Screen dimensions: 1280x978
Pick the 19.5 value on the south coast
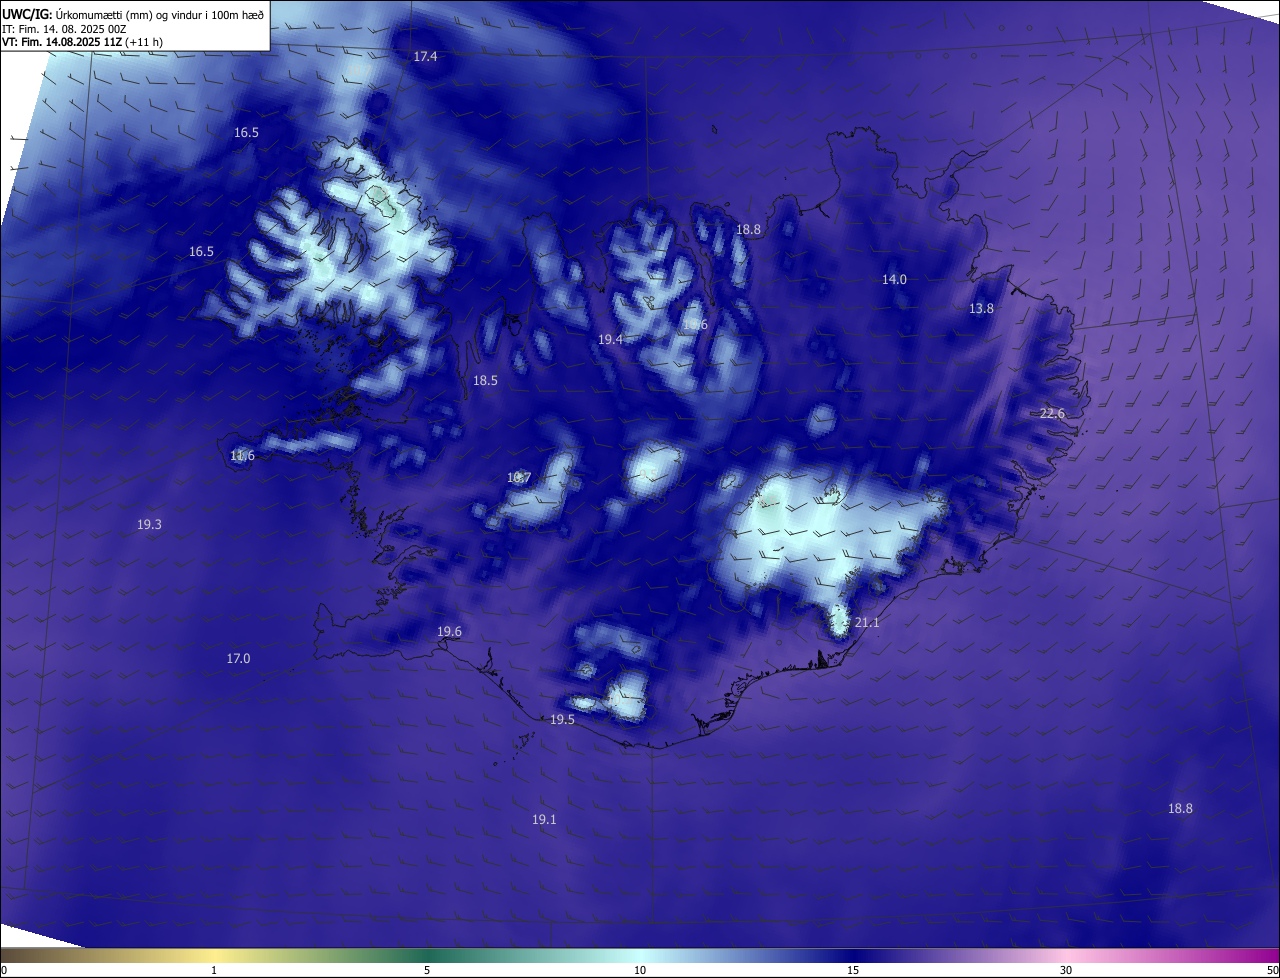pos(562,720)
